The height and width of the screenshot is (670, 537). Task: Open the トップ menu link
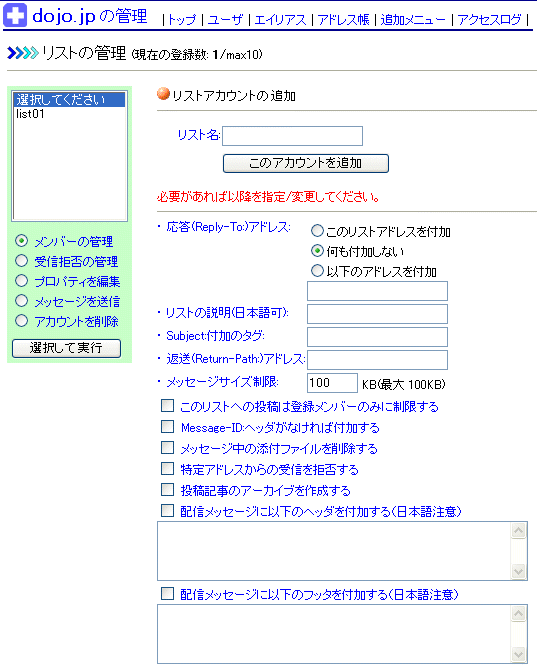click(x=182, y=20)
